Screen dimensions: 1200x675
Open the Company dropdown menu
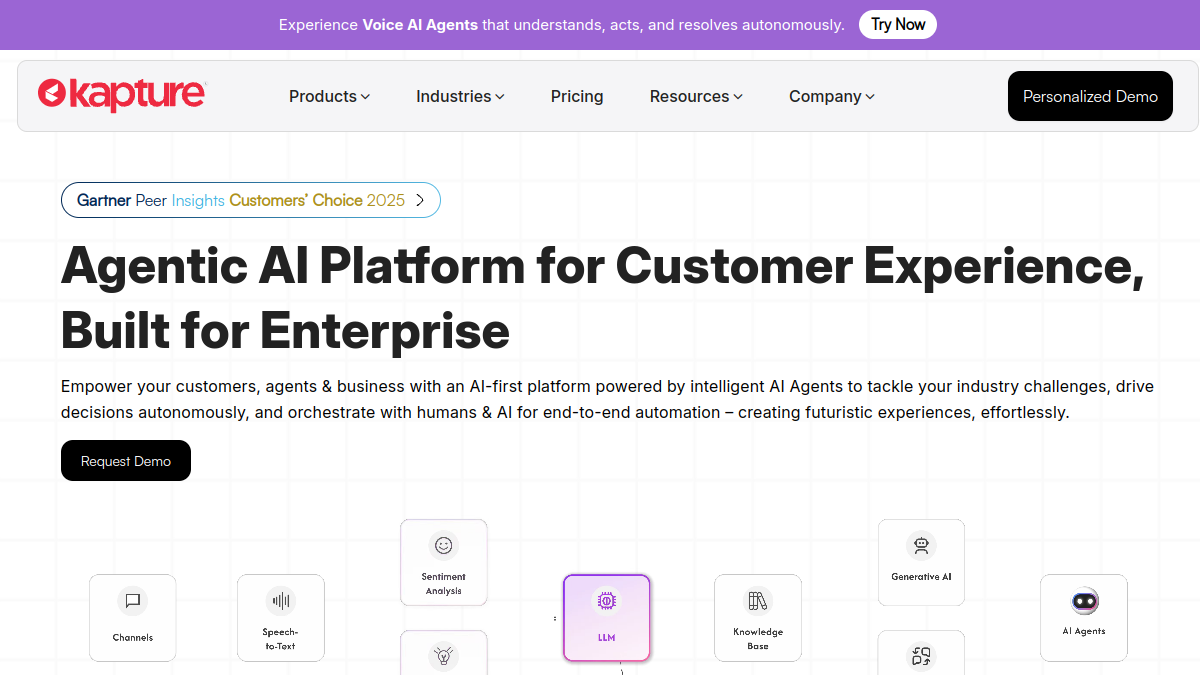[832, 96]
